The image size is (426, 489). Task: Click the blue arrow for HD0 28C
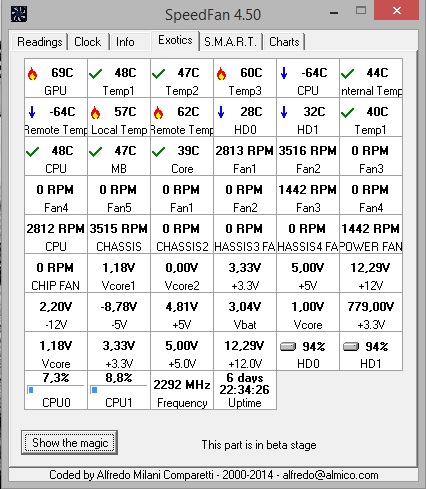pyautogui.click(x=221, y=112)
